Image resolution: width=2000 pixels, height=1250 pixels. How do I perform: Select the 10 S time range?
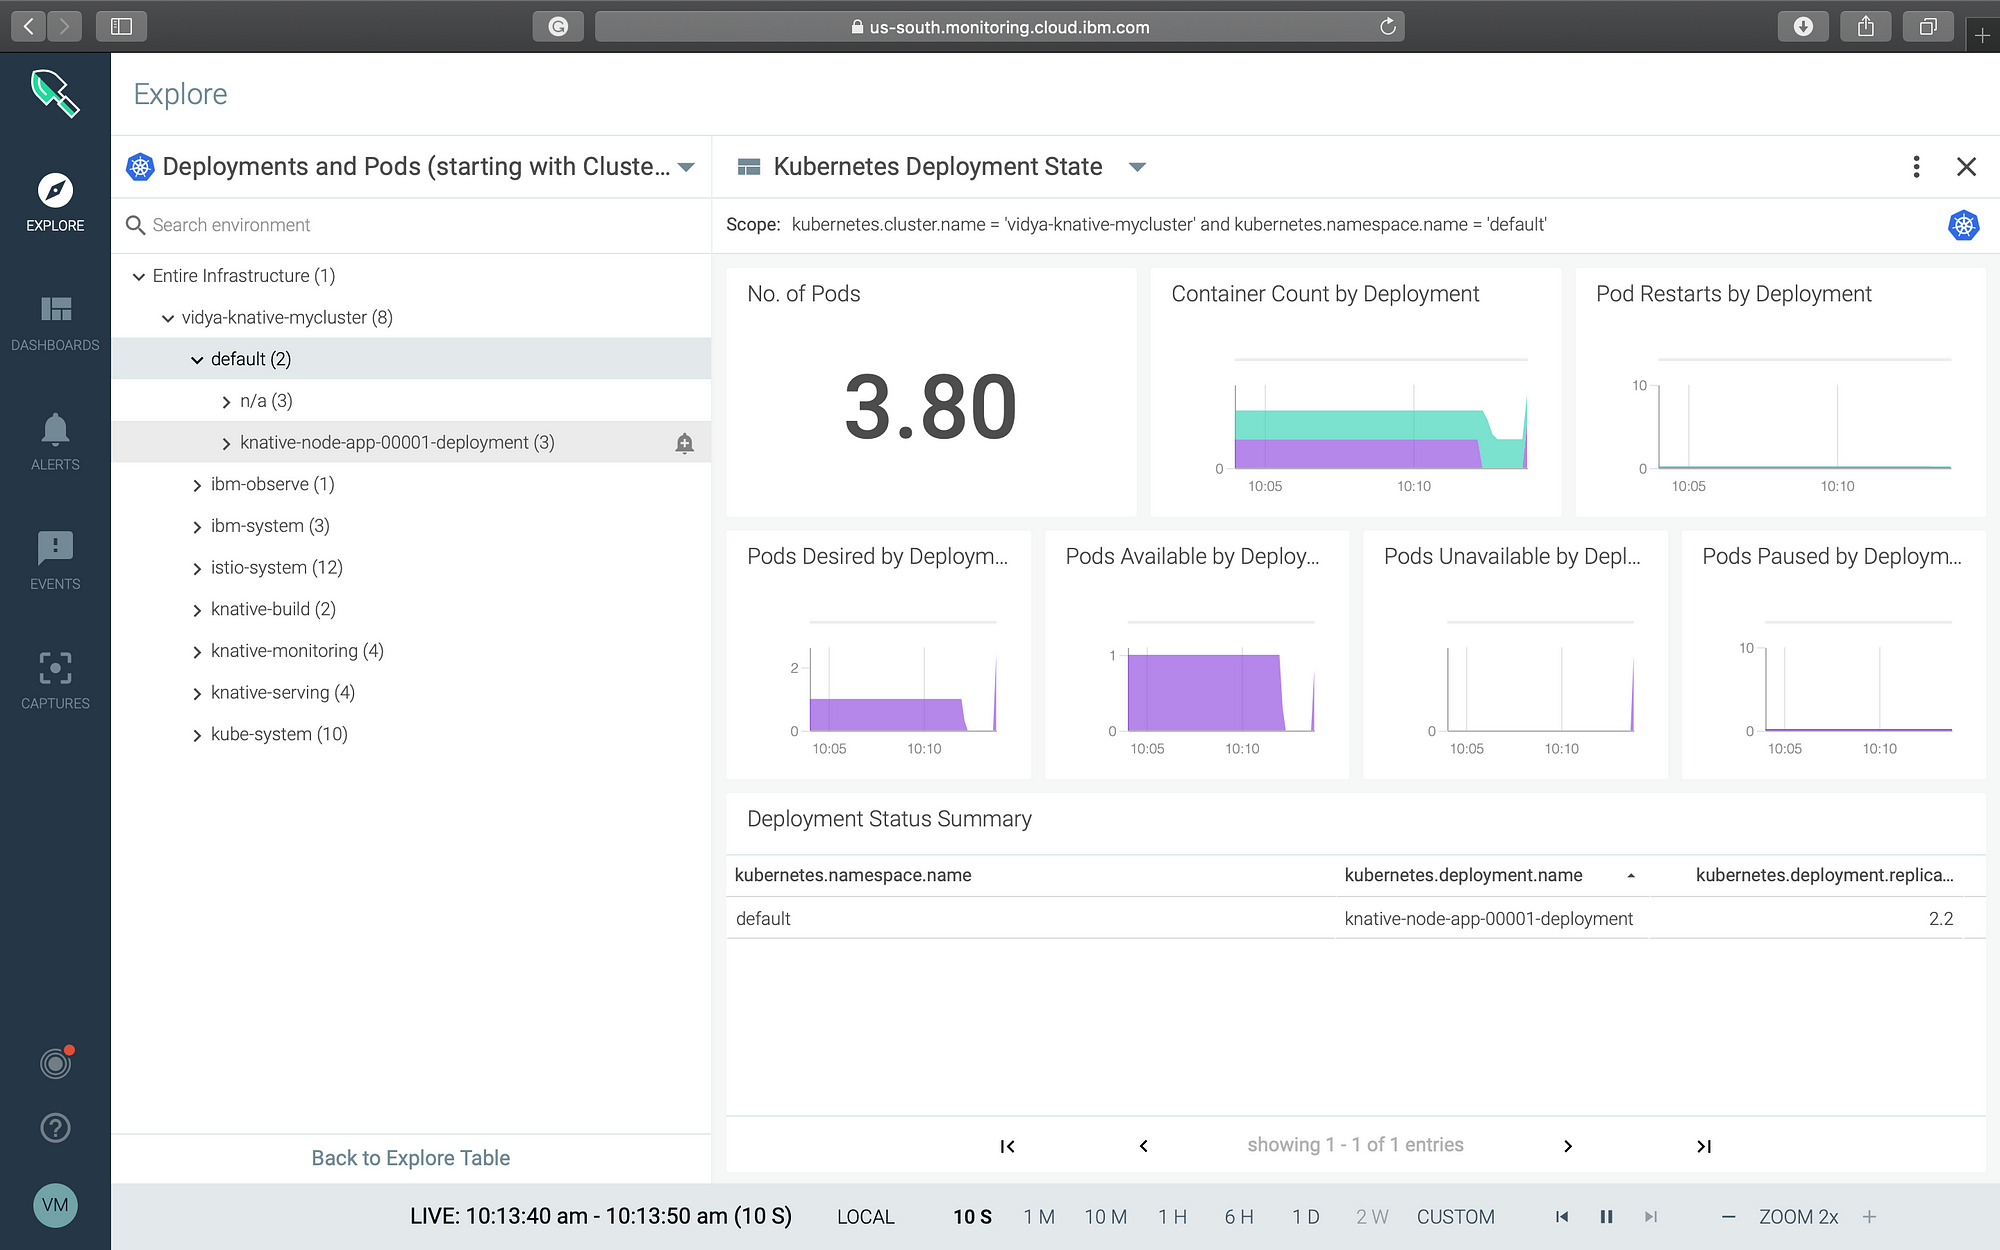tap(972, 1217)
